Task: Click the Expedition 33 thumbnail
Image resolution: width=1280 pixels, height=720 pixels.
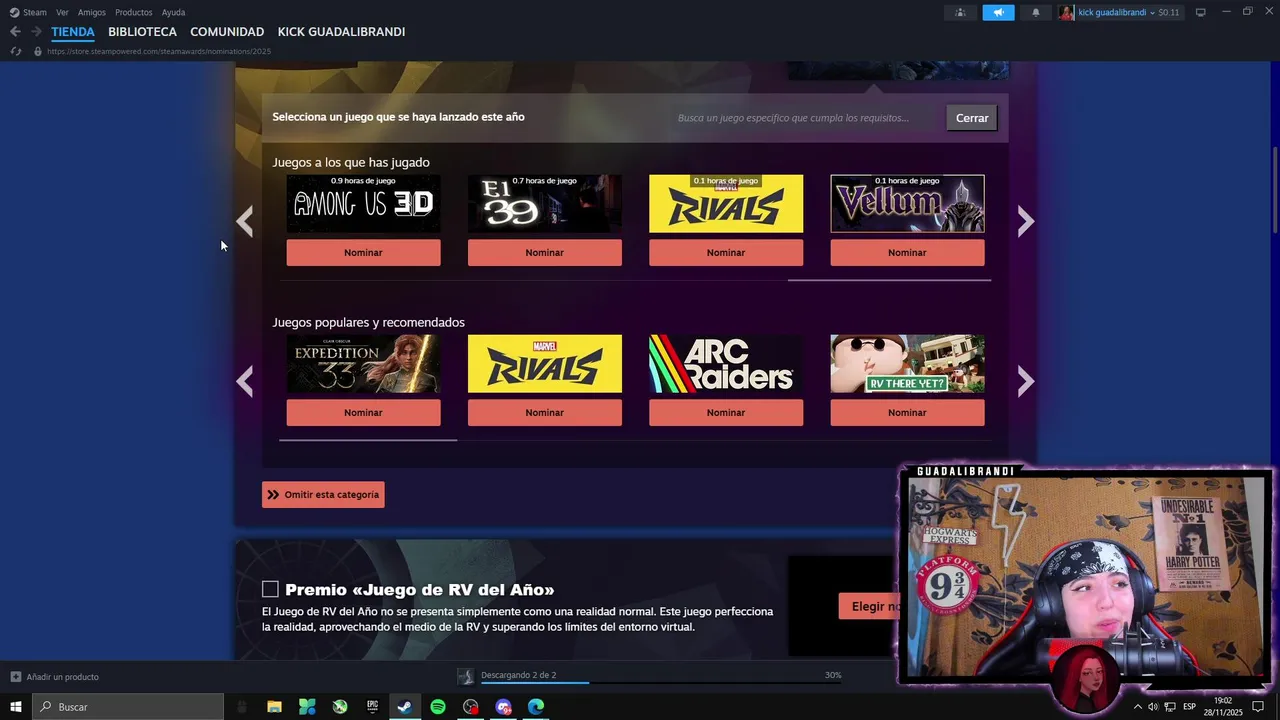Action: 363,364
